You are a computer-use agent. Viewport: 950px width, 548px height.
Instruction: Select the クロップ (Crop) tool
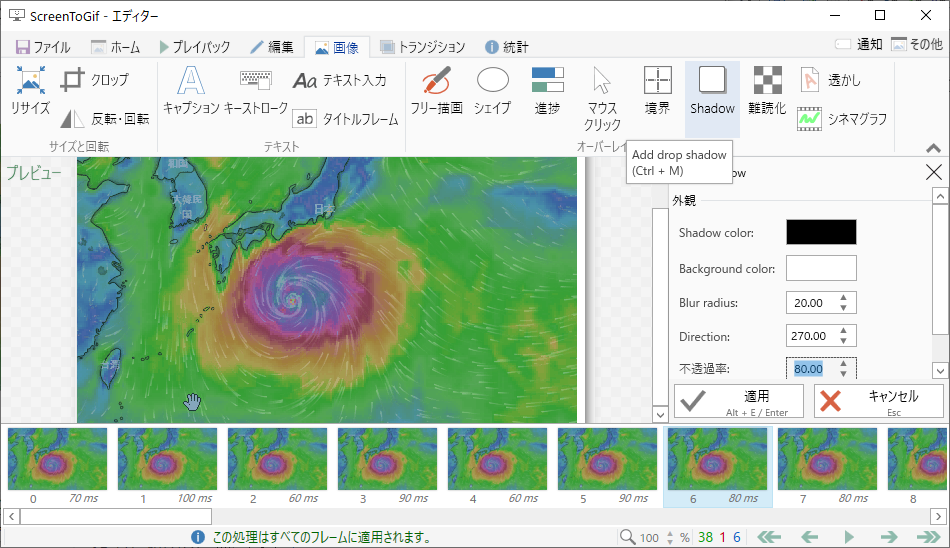tap(96, 80)
